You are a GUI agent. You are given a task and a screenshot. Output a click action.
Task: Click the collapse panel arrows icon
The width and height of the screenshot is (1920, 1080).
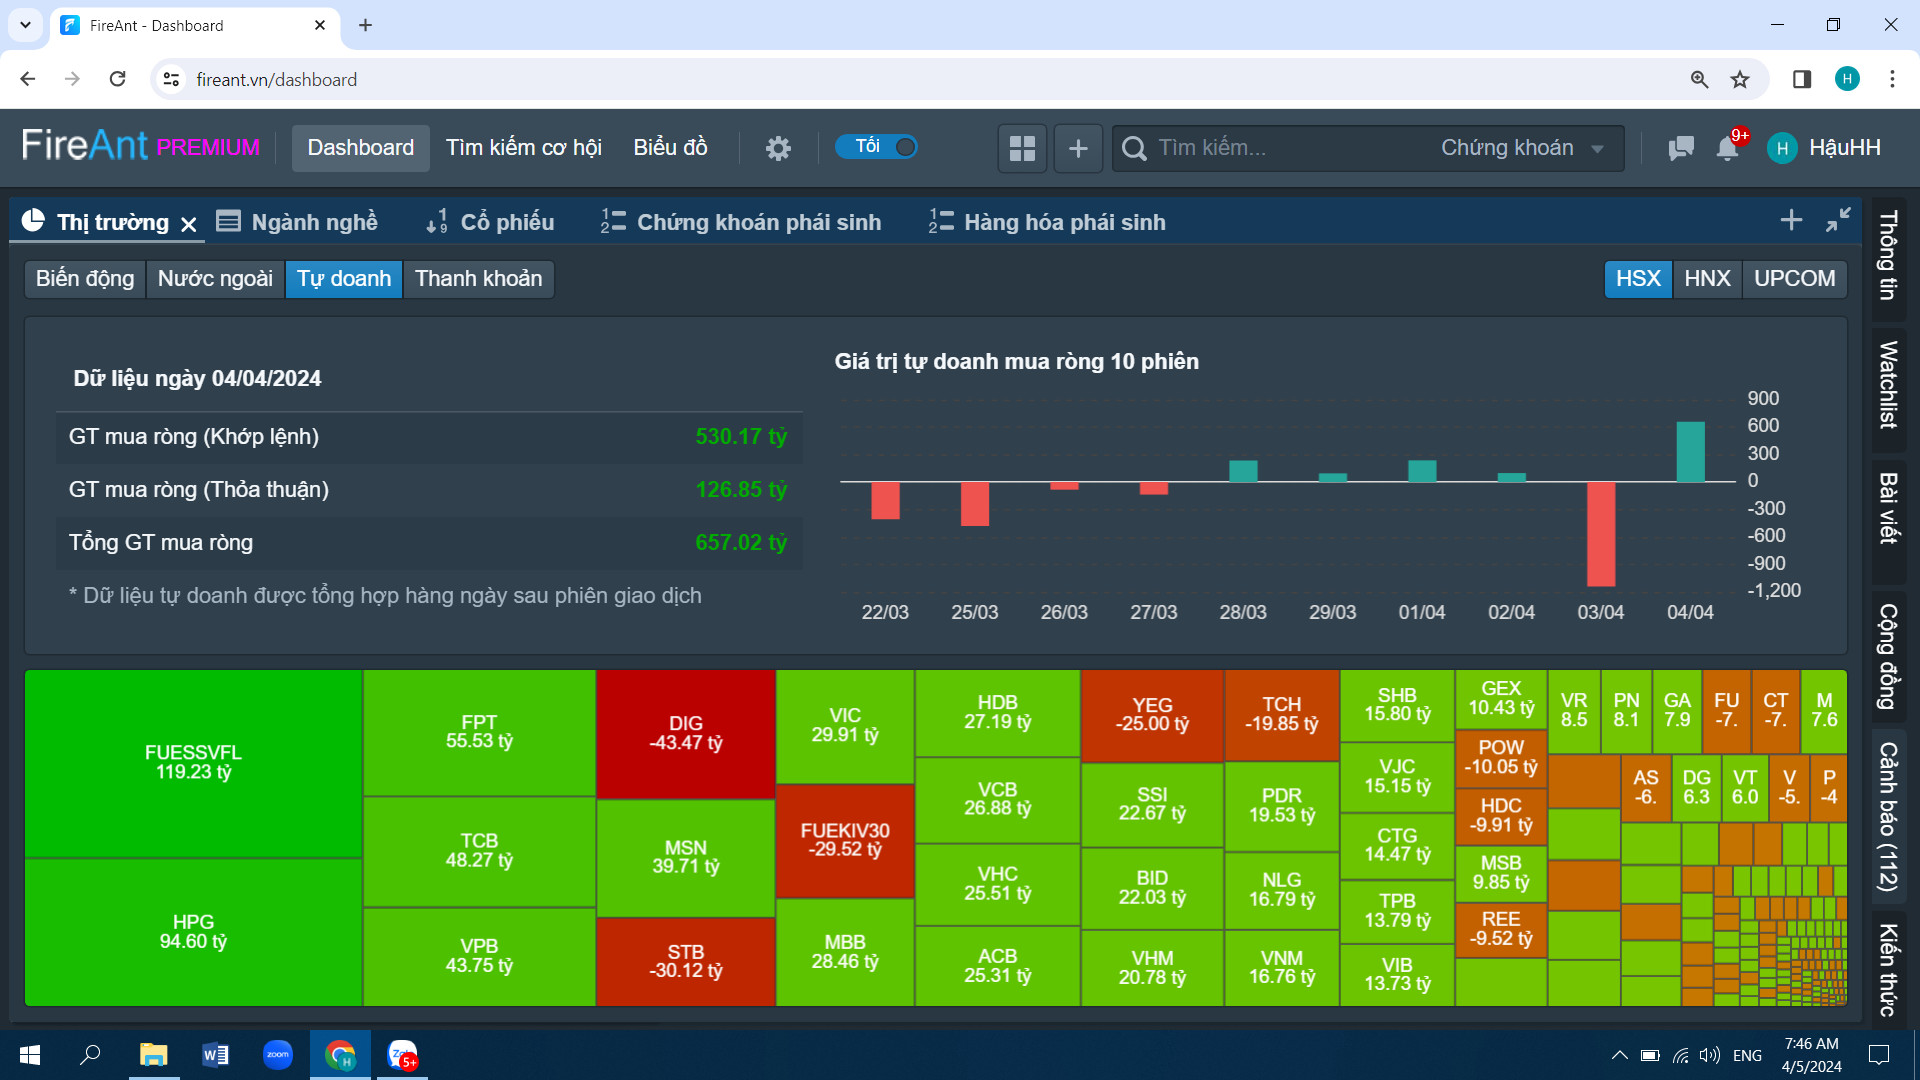coord(1838,220)
